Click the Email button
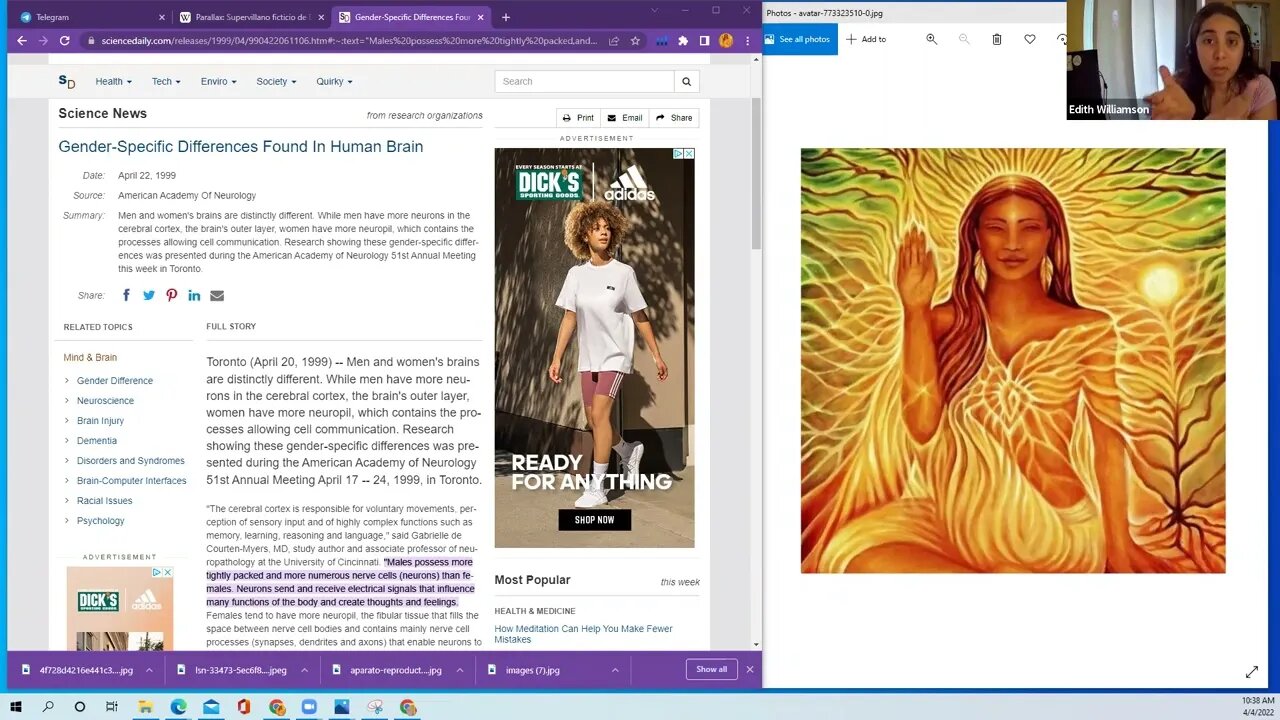The image size is (1280, 720). pyautogui.click(x=625, y=118)
